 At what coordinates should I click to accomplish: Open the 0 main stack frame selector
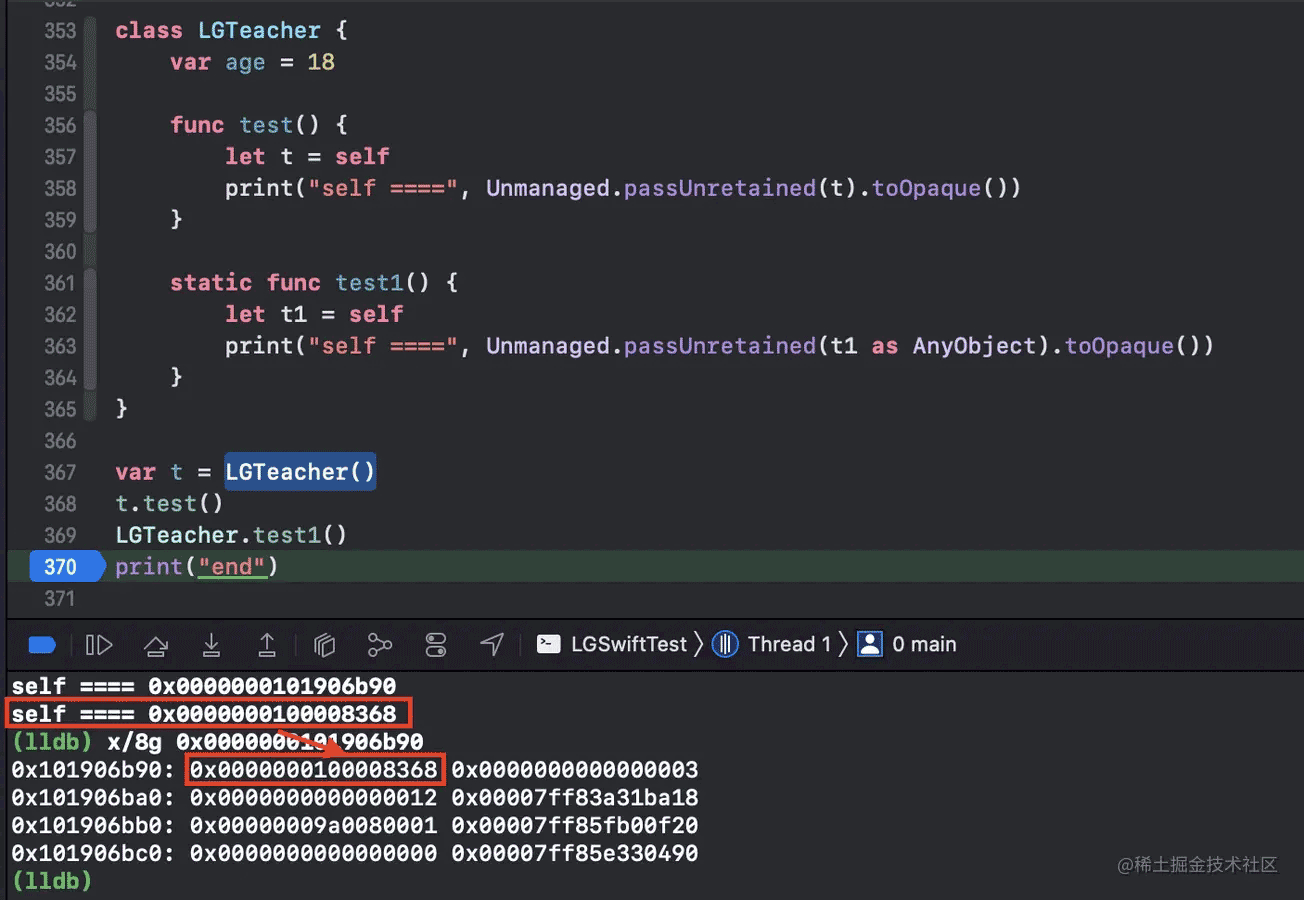pyautogui.click(x=908, y=645)
